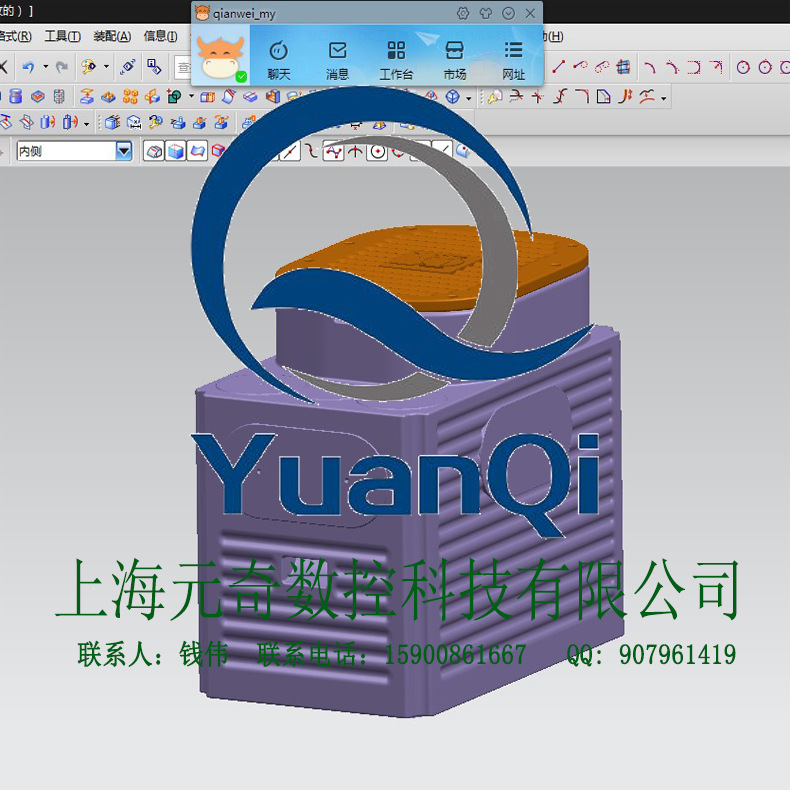
Task: Click the chamfered rectangle corner icon
Action: pos(603,96)
